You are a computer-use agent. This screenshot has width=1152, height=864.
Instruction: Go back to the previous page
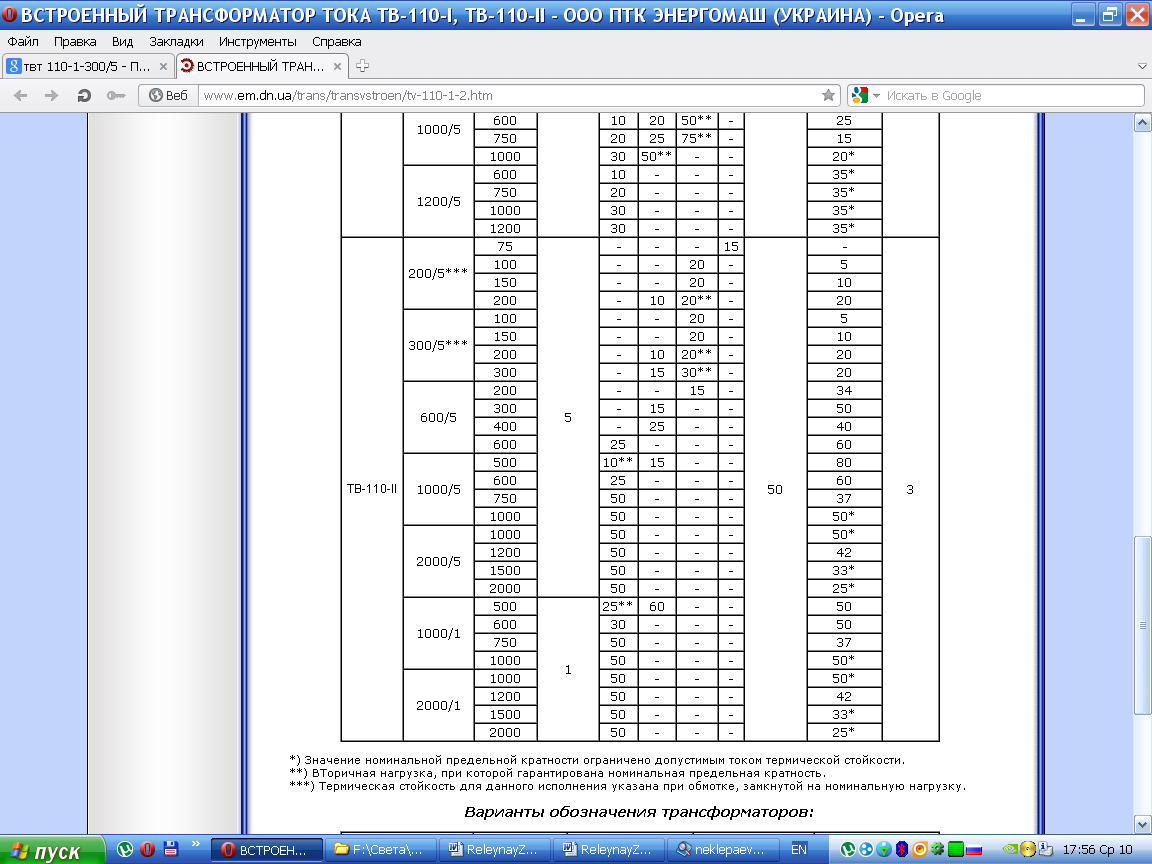pyautogui.click(x=21, y=96)
